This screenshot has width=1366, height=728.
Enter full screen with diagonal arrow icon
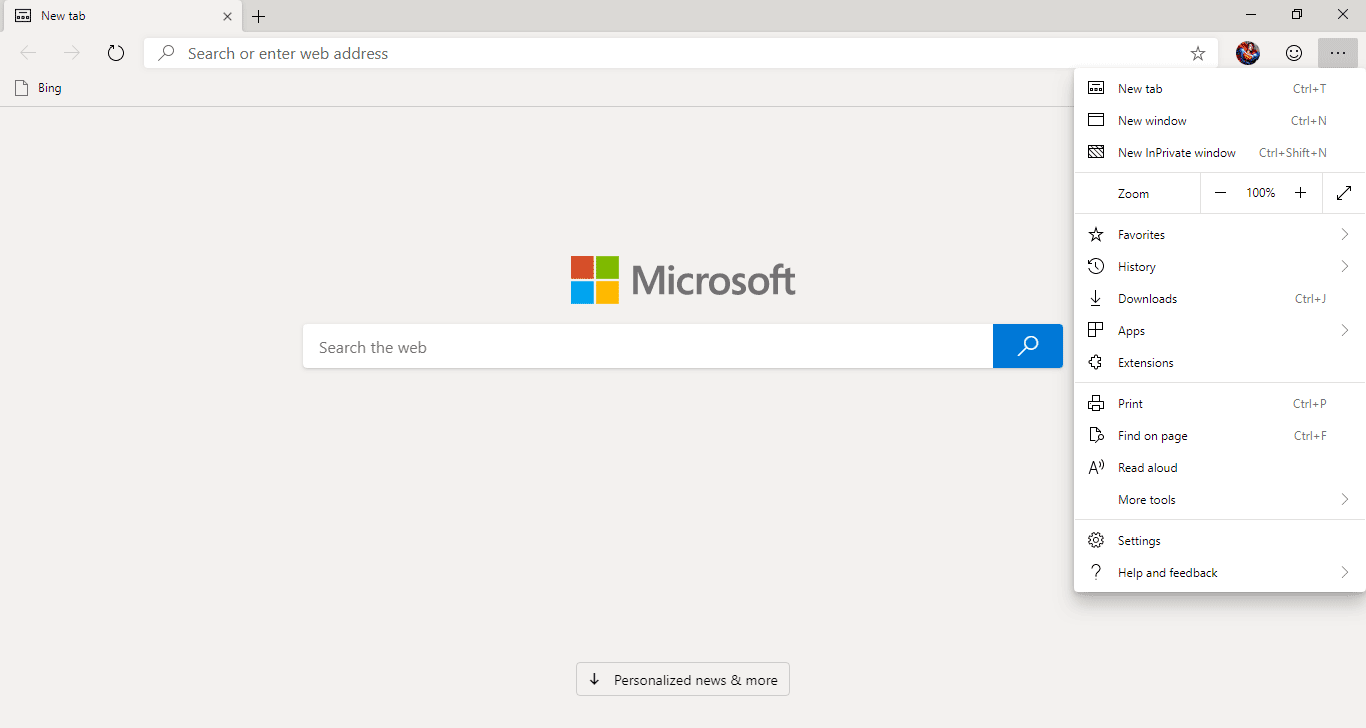pos(1344,193)
